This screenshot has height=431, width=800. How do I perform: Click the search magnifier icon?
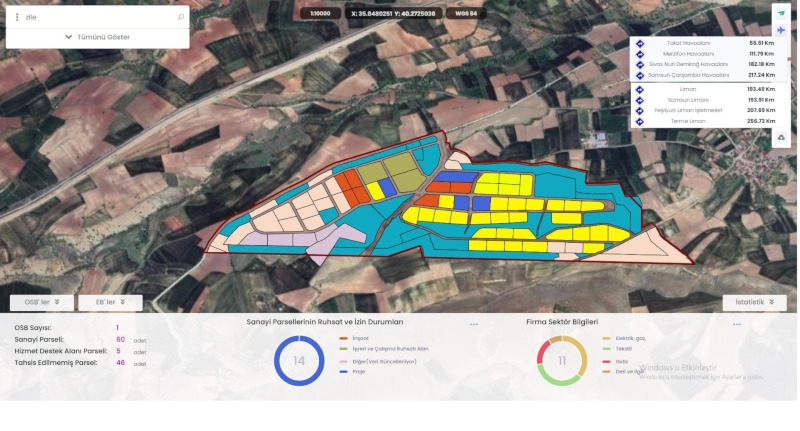[x=180, y=17]
